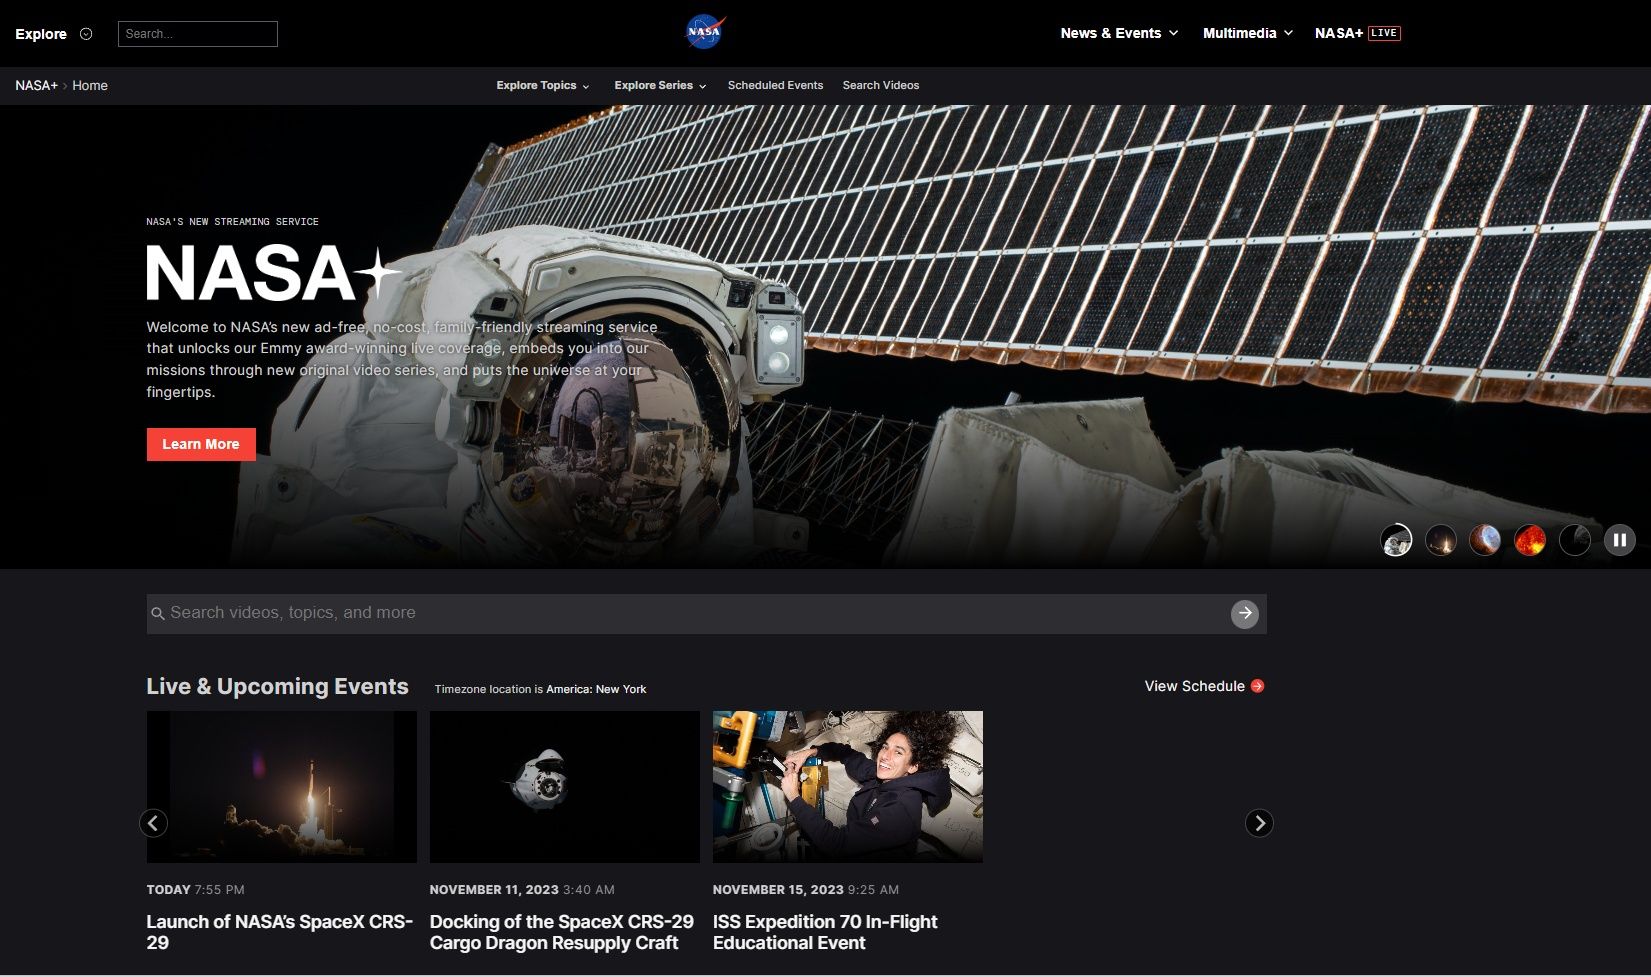Viewport: 1651px width, 977px height.
Task: Open the SpaceX CRS-29 launch thumbnail
Action: [x=282, y=787]
